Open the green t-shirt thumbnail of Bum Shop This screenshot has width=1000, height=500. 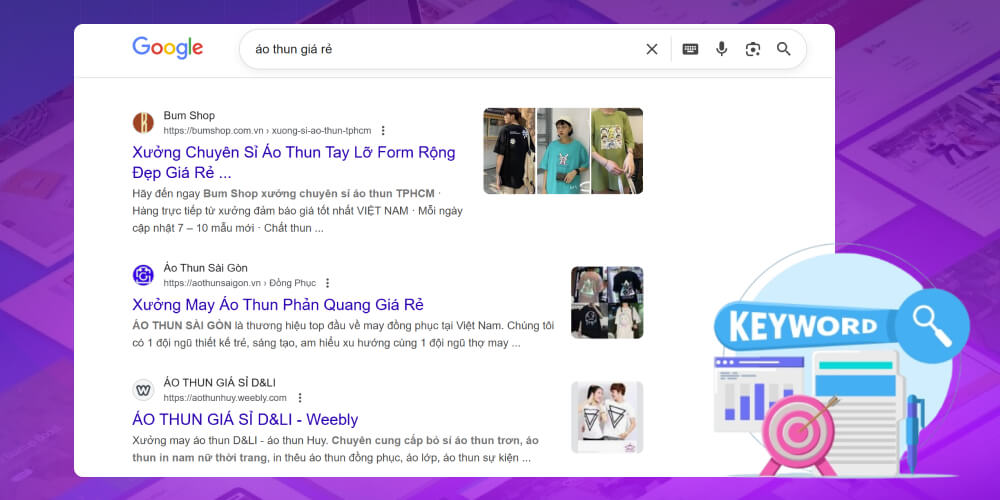(617, 151)
